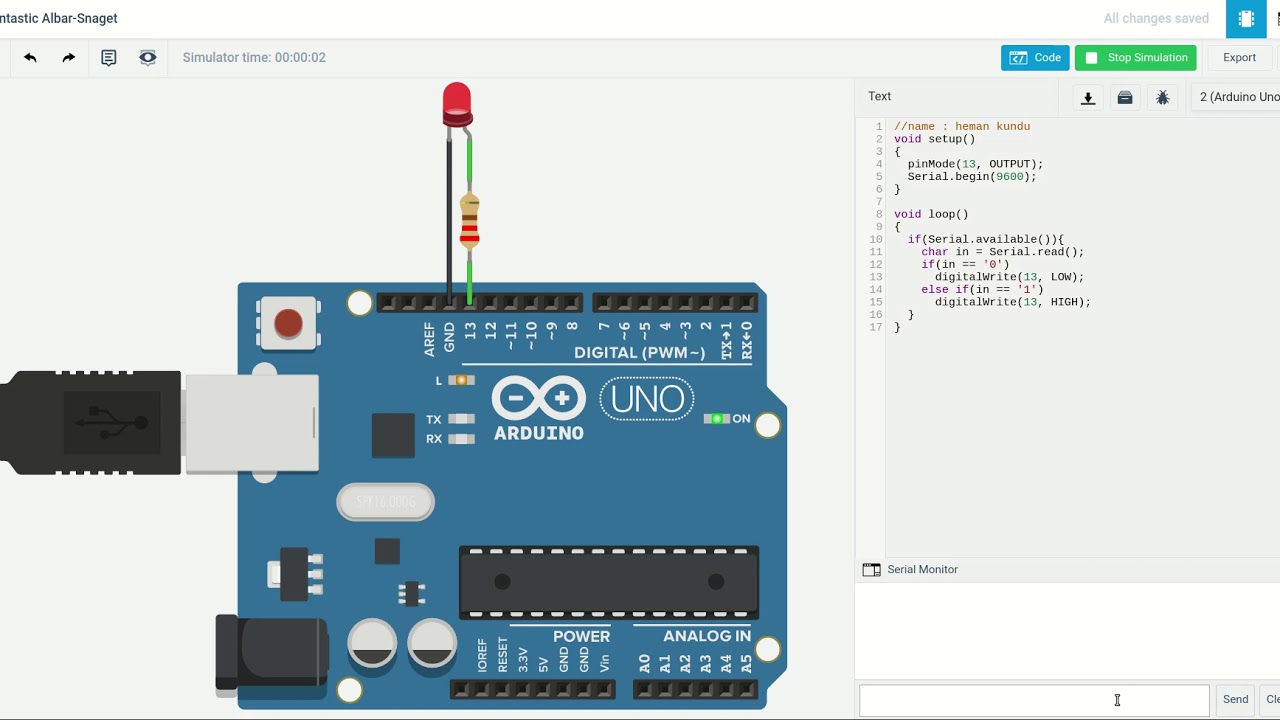Click the Simulator time text
Image resolution: width=1280 pixels, height=720 pixels.
pyautogui.click(x=254, y=58)
